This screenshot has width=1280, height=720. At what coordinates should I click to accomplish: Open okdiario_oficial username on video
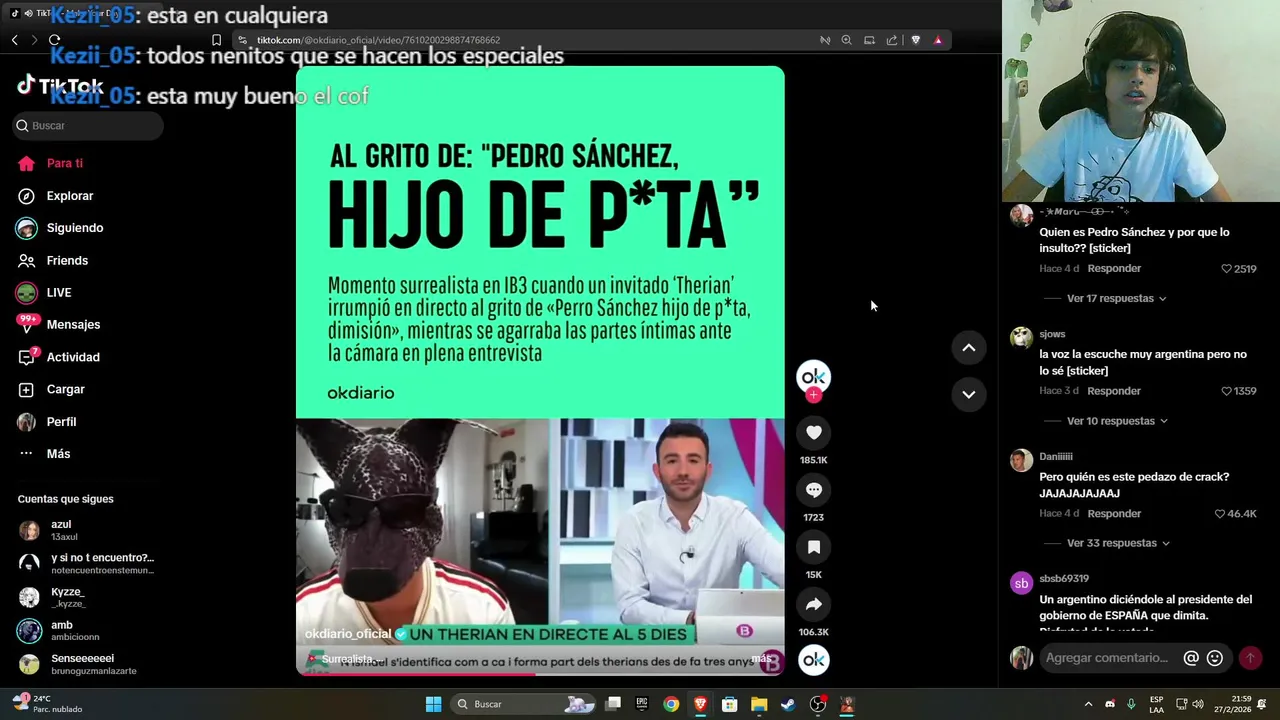(x=348, y=634)
